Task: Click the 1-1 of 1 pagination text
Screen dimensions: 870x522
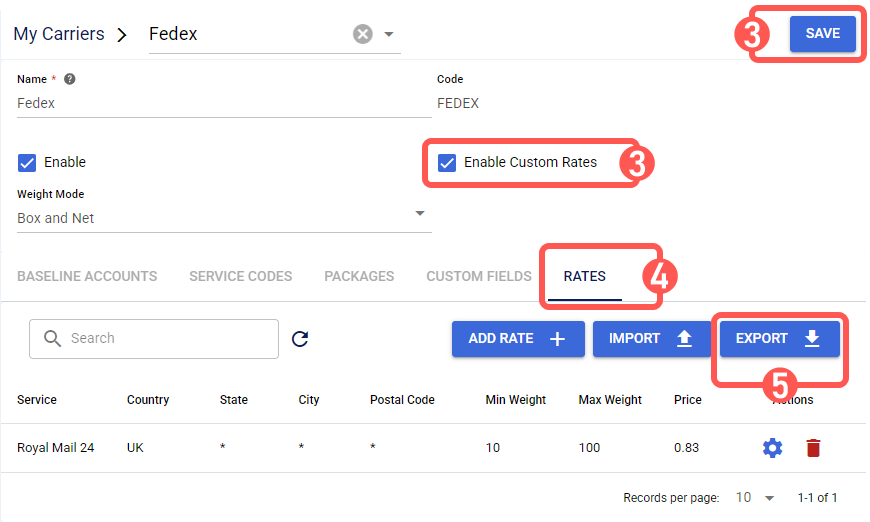Action: (817, 498)
